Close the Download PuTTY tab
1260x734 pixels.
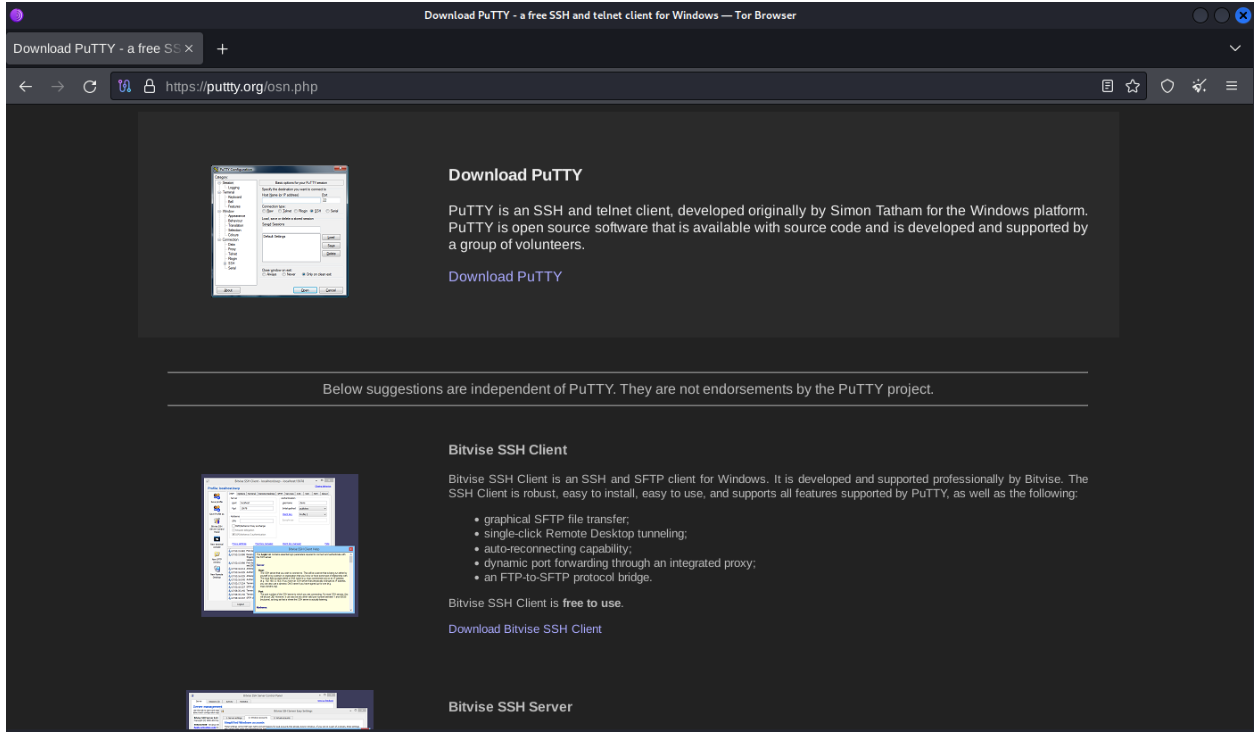188,48
